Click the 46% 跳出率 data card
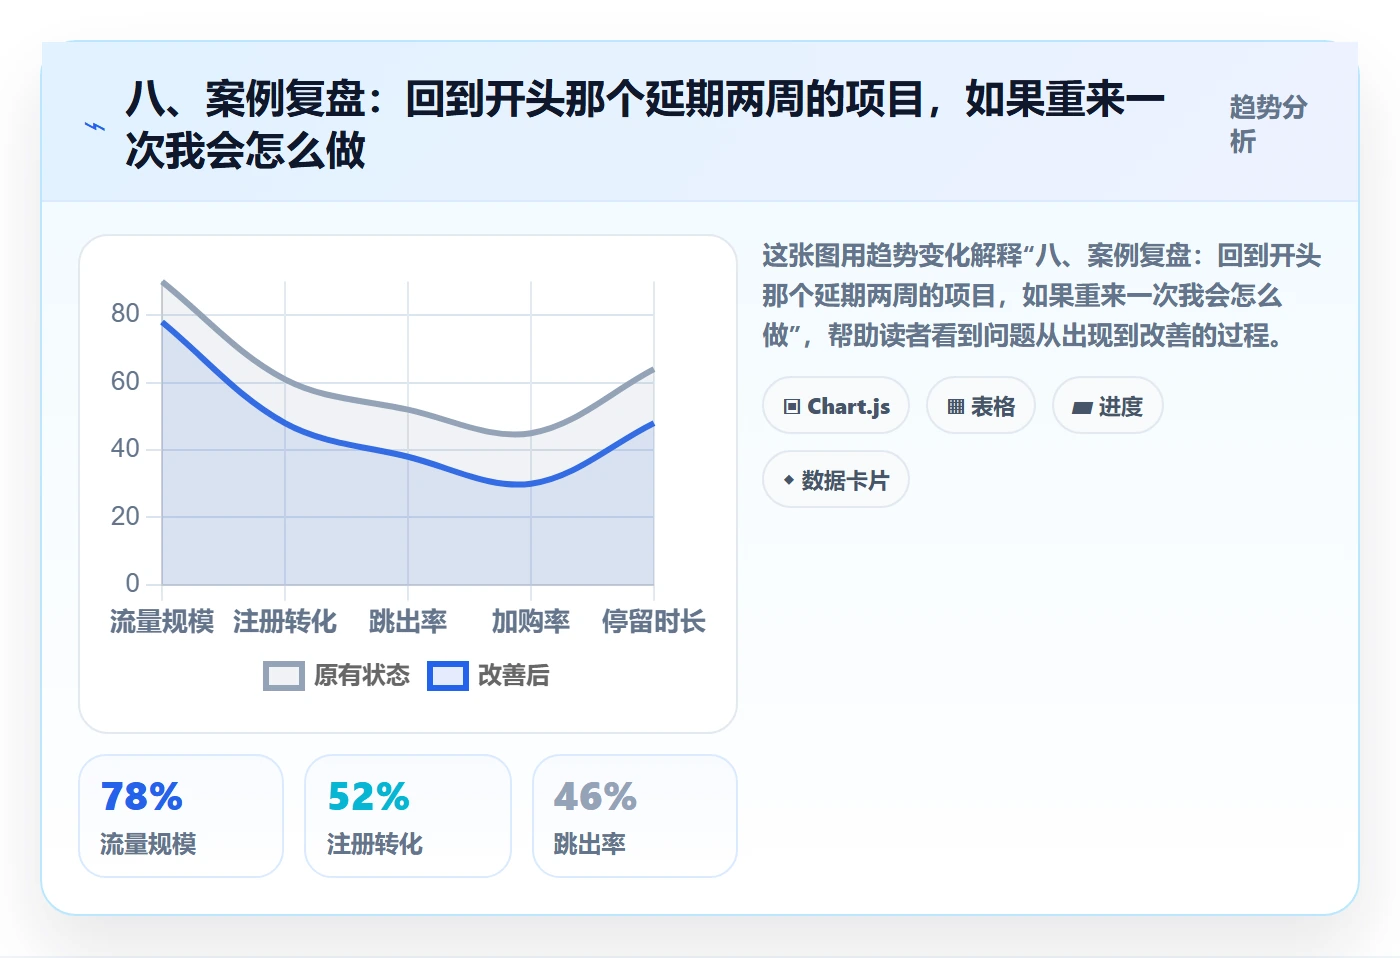The width and height of the screenshot is (1400, 958). click(635, 816)
